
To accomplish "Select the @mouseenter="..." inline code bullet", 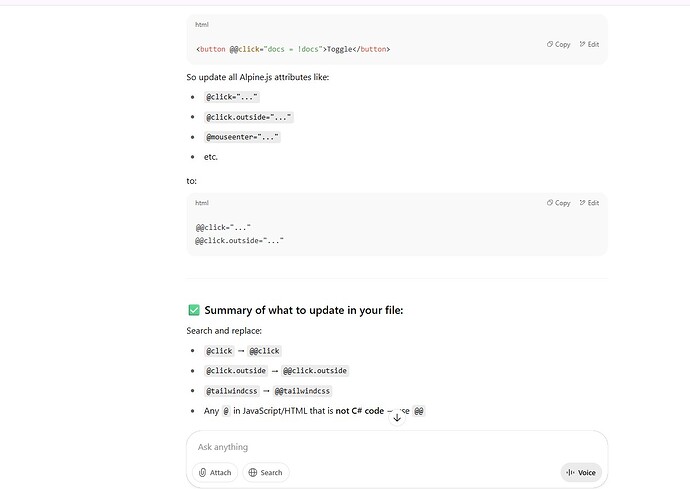I will (x=242, y=137).
